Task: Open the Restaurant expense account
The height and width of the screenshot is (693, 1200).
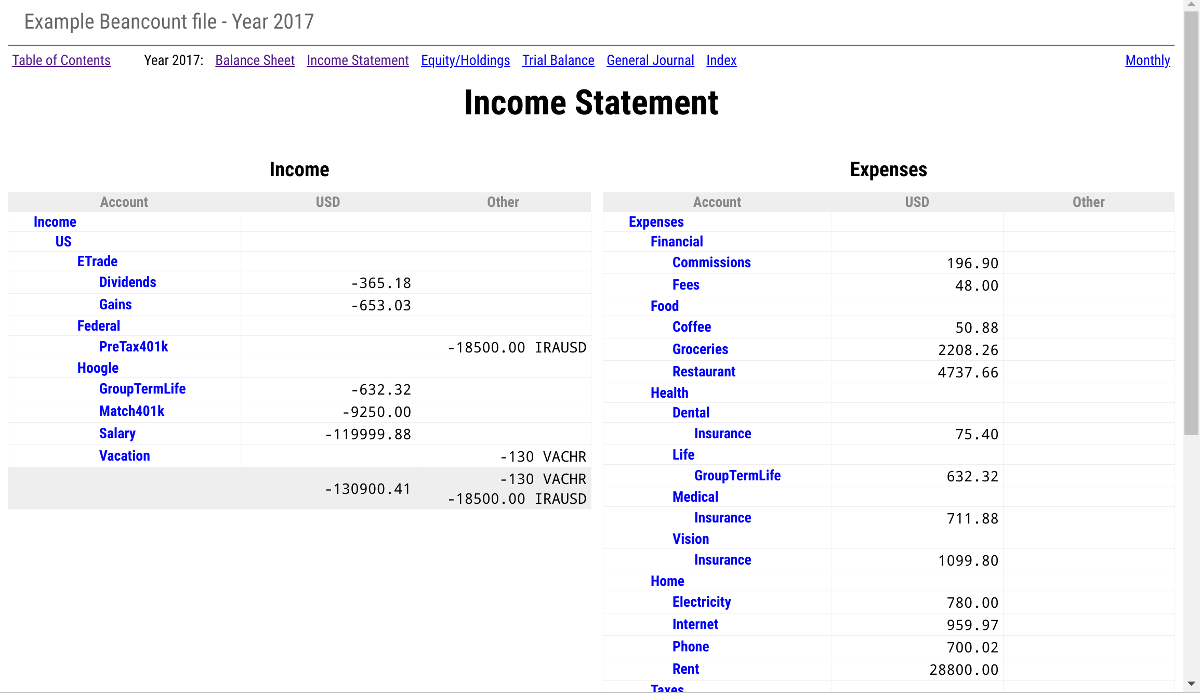Action: [703, 371]
